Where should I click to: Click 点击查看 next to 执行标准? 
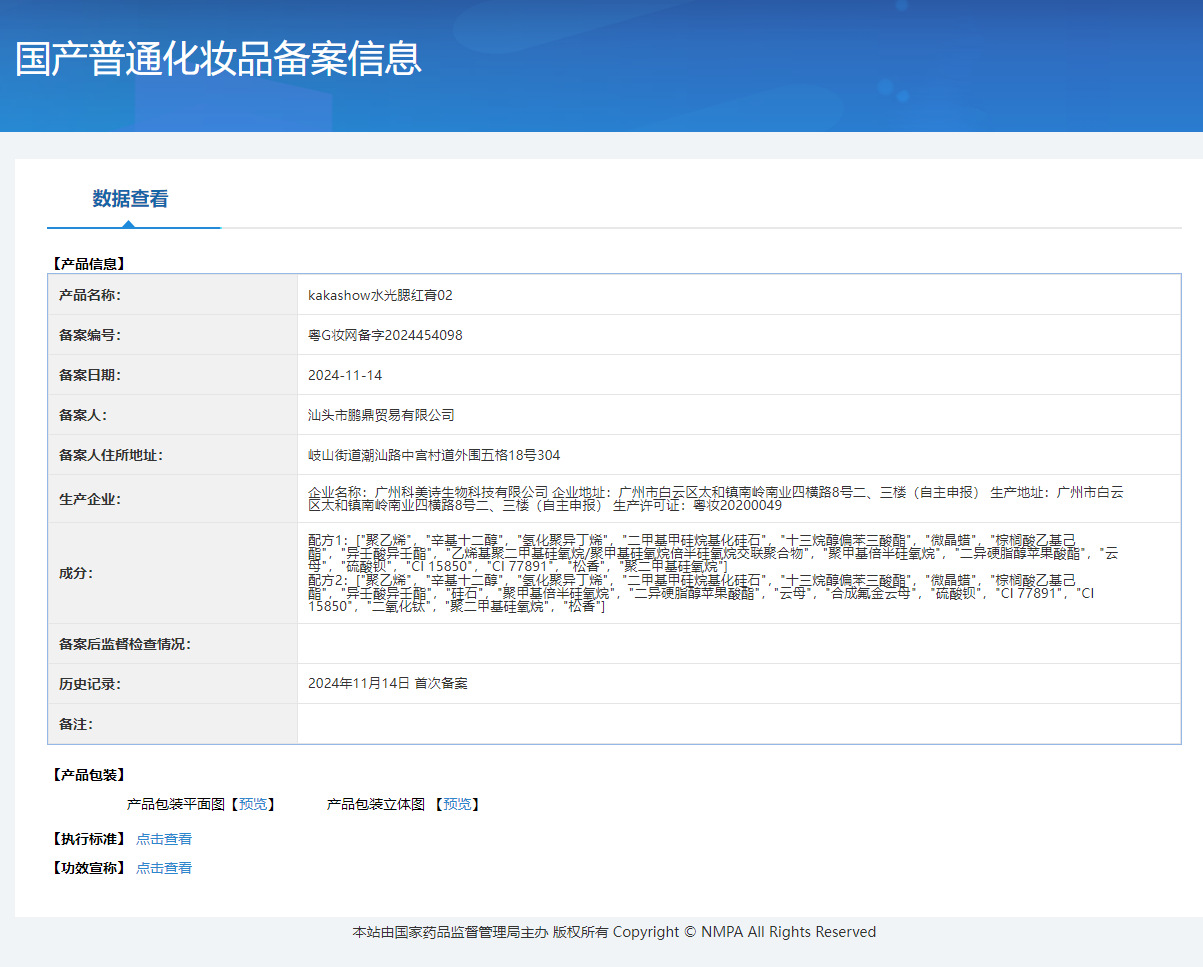(164, 839)
